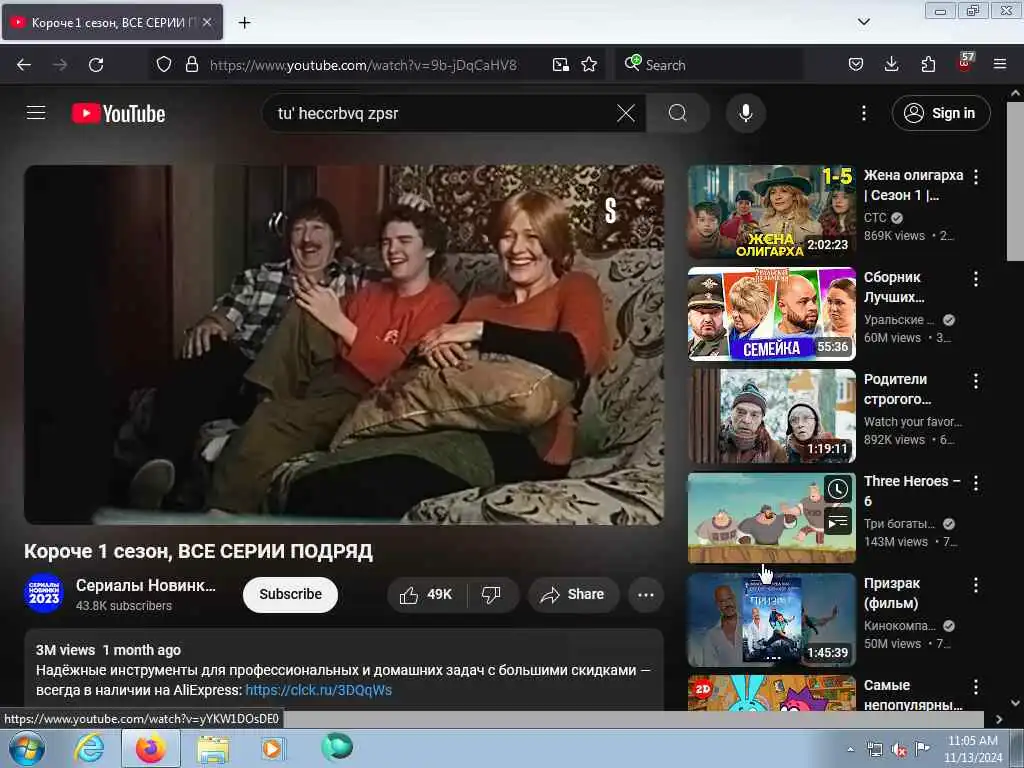Open the Родители строгого thumbnail
1024x768 pixels.
771,416
